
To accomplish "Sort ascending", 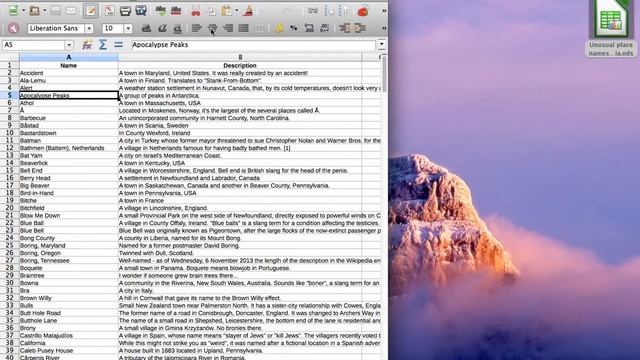I will (x=329, y=11).
